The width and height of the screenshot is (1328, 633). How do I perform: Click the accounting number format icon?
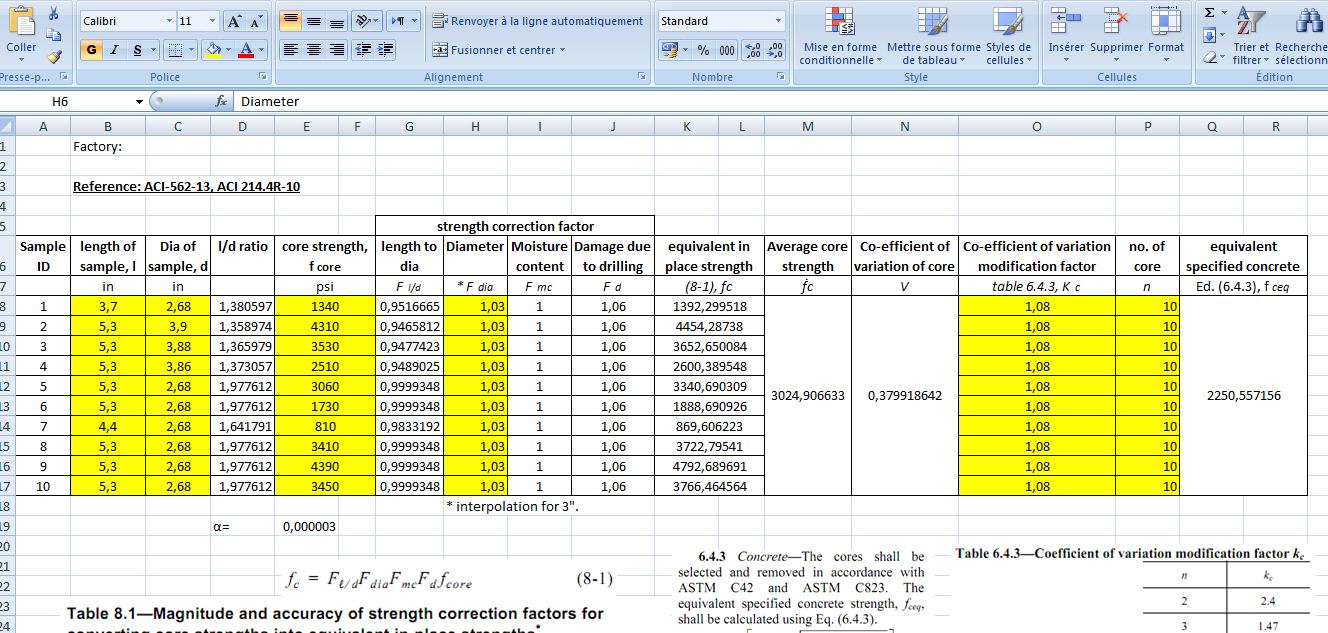[x=669, y=50]
